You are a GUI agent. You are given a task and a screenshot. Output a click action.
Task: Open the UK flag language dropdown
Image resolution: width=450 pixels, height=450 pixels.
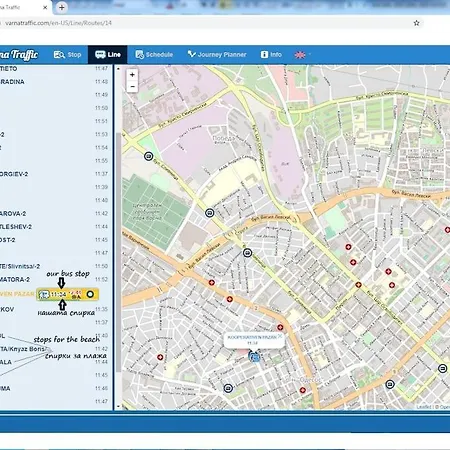point(302,55)
